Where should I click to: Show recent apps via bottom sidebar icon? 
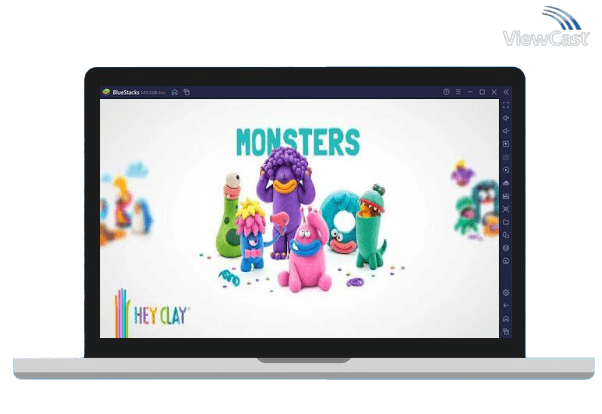[x=506, y=331]
